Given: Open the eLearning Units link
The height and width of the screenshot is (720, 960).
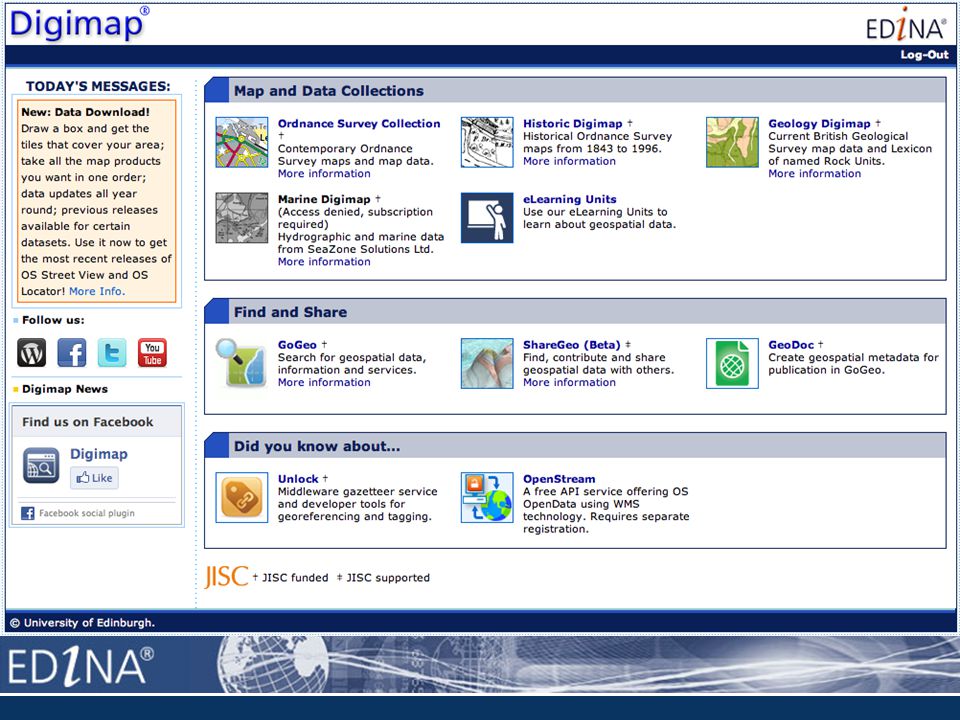Looking at the screenshot, I should click(569, 200).
